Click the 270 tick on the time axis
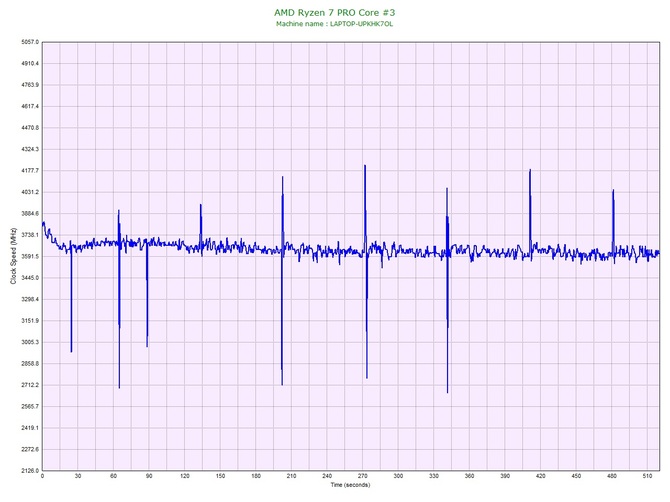The height and width of the screenshot is (502, 670). (362, 476)
